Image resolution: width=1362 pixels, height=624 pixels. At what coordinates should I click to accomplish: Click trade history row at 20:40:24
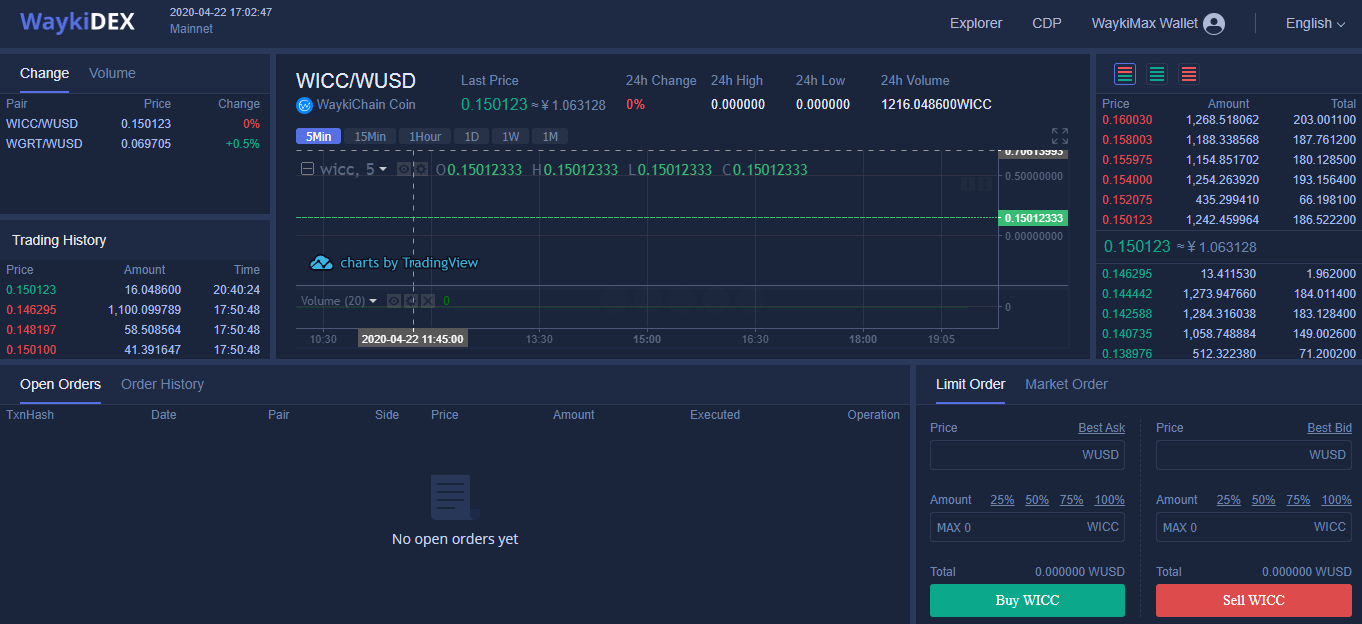tap(134, 290)
